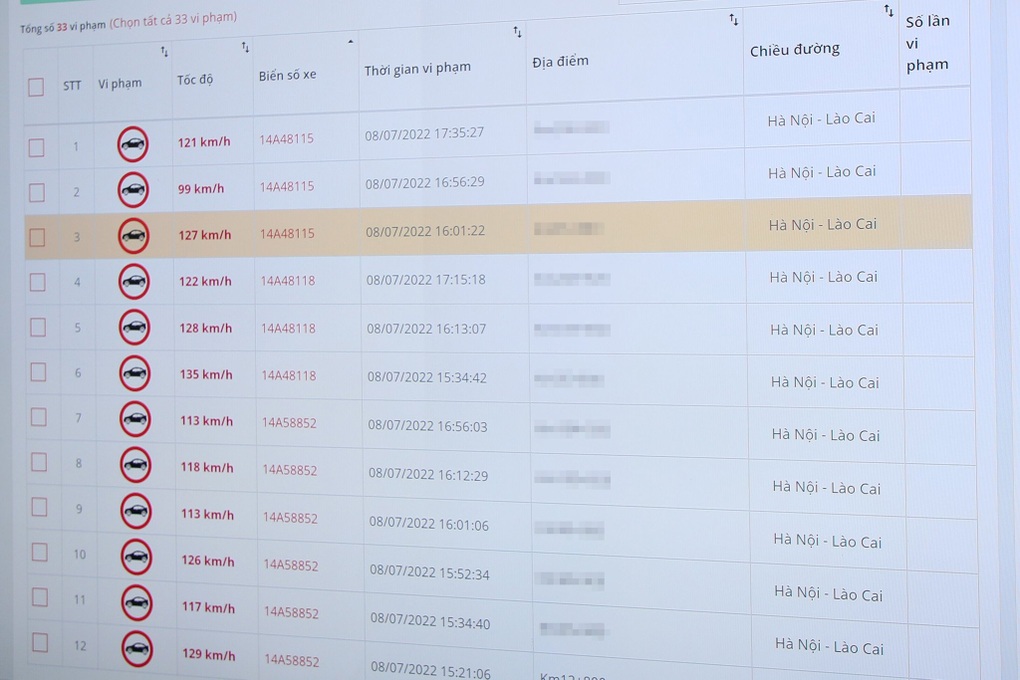Click the 'Biển số xe' column header
Viewport: 1020px width, 680px height.
coord(288,75)
